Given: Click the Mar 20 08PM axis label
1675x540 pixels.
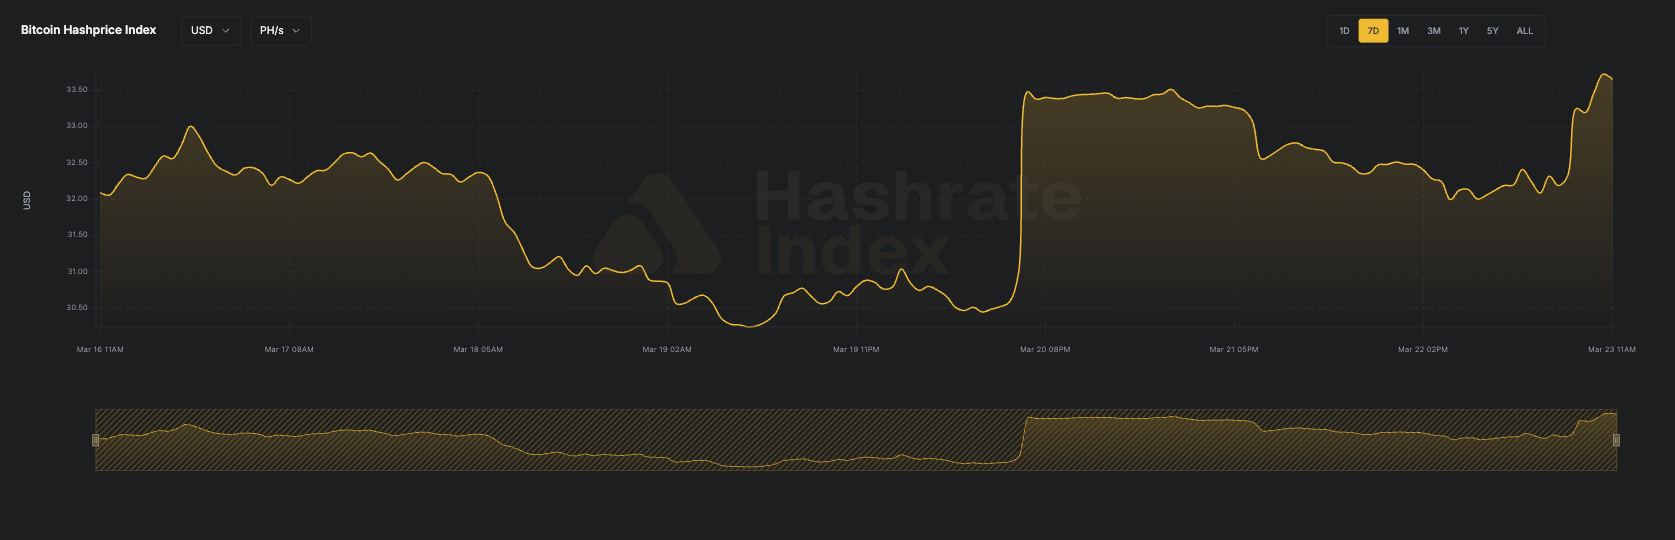Looking at the screenshot, I should pos(1045,349).
